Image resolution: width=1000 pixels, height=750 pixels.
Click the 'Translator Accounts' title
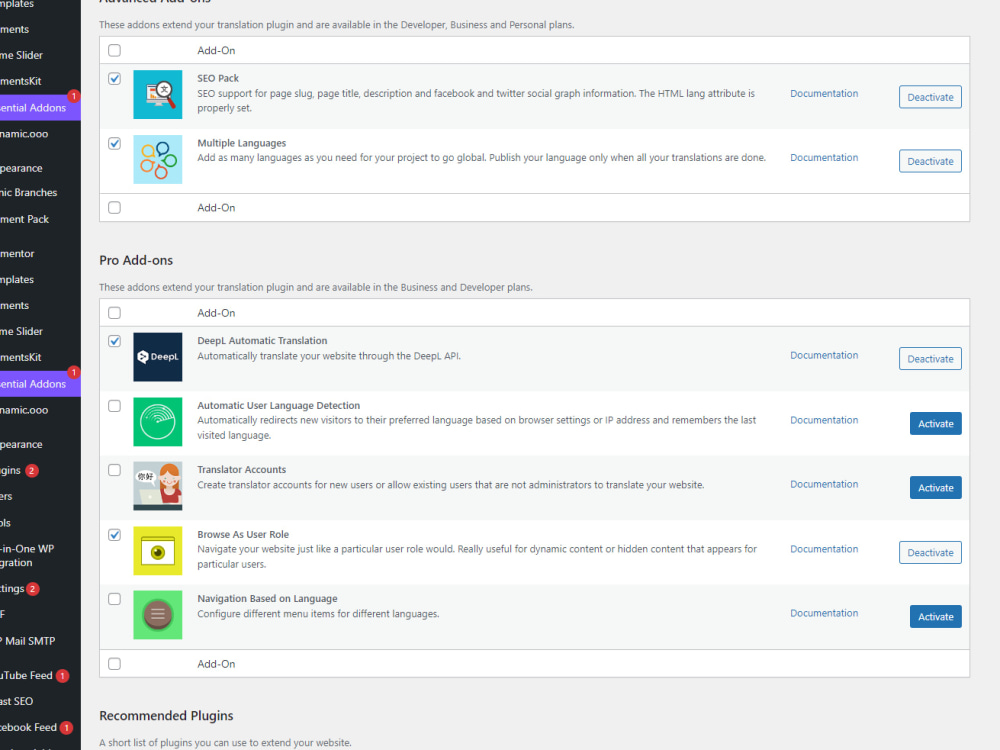[x=241, y=470]
